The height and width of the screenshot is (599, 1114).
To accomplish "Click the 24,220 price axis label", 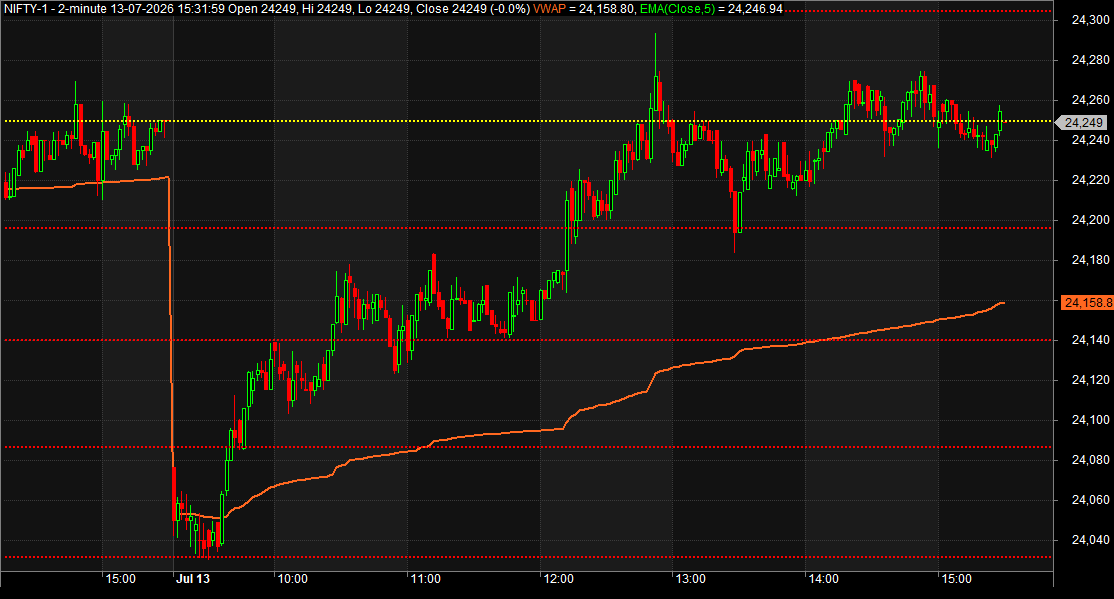I will 1090,180.
